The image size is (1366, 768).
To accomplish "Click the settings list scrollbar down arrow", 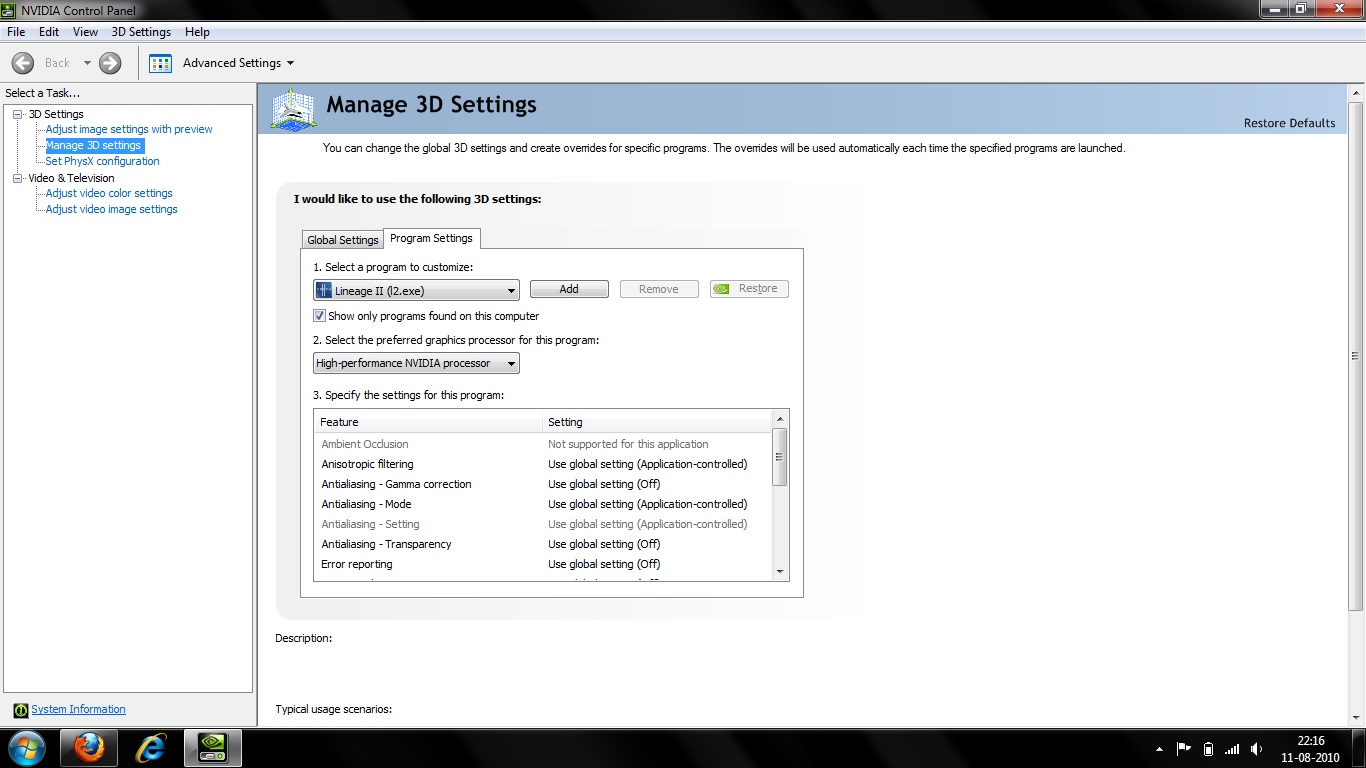I will coord(780,572).
